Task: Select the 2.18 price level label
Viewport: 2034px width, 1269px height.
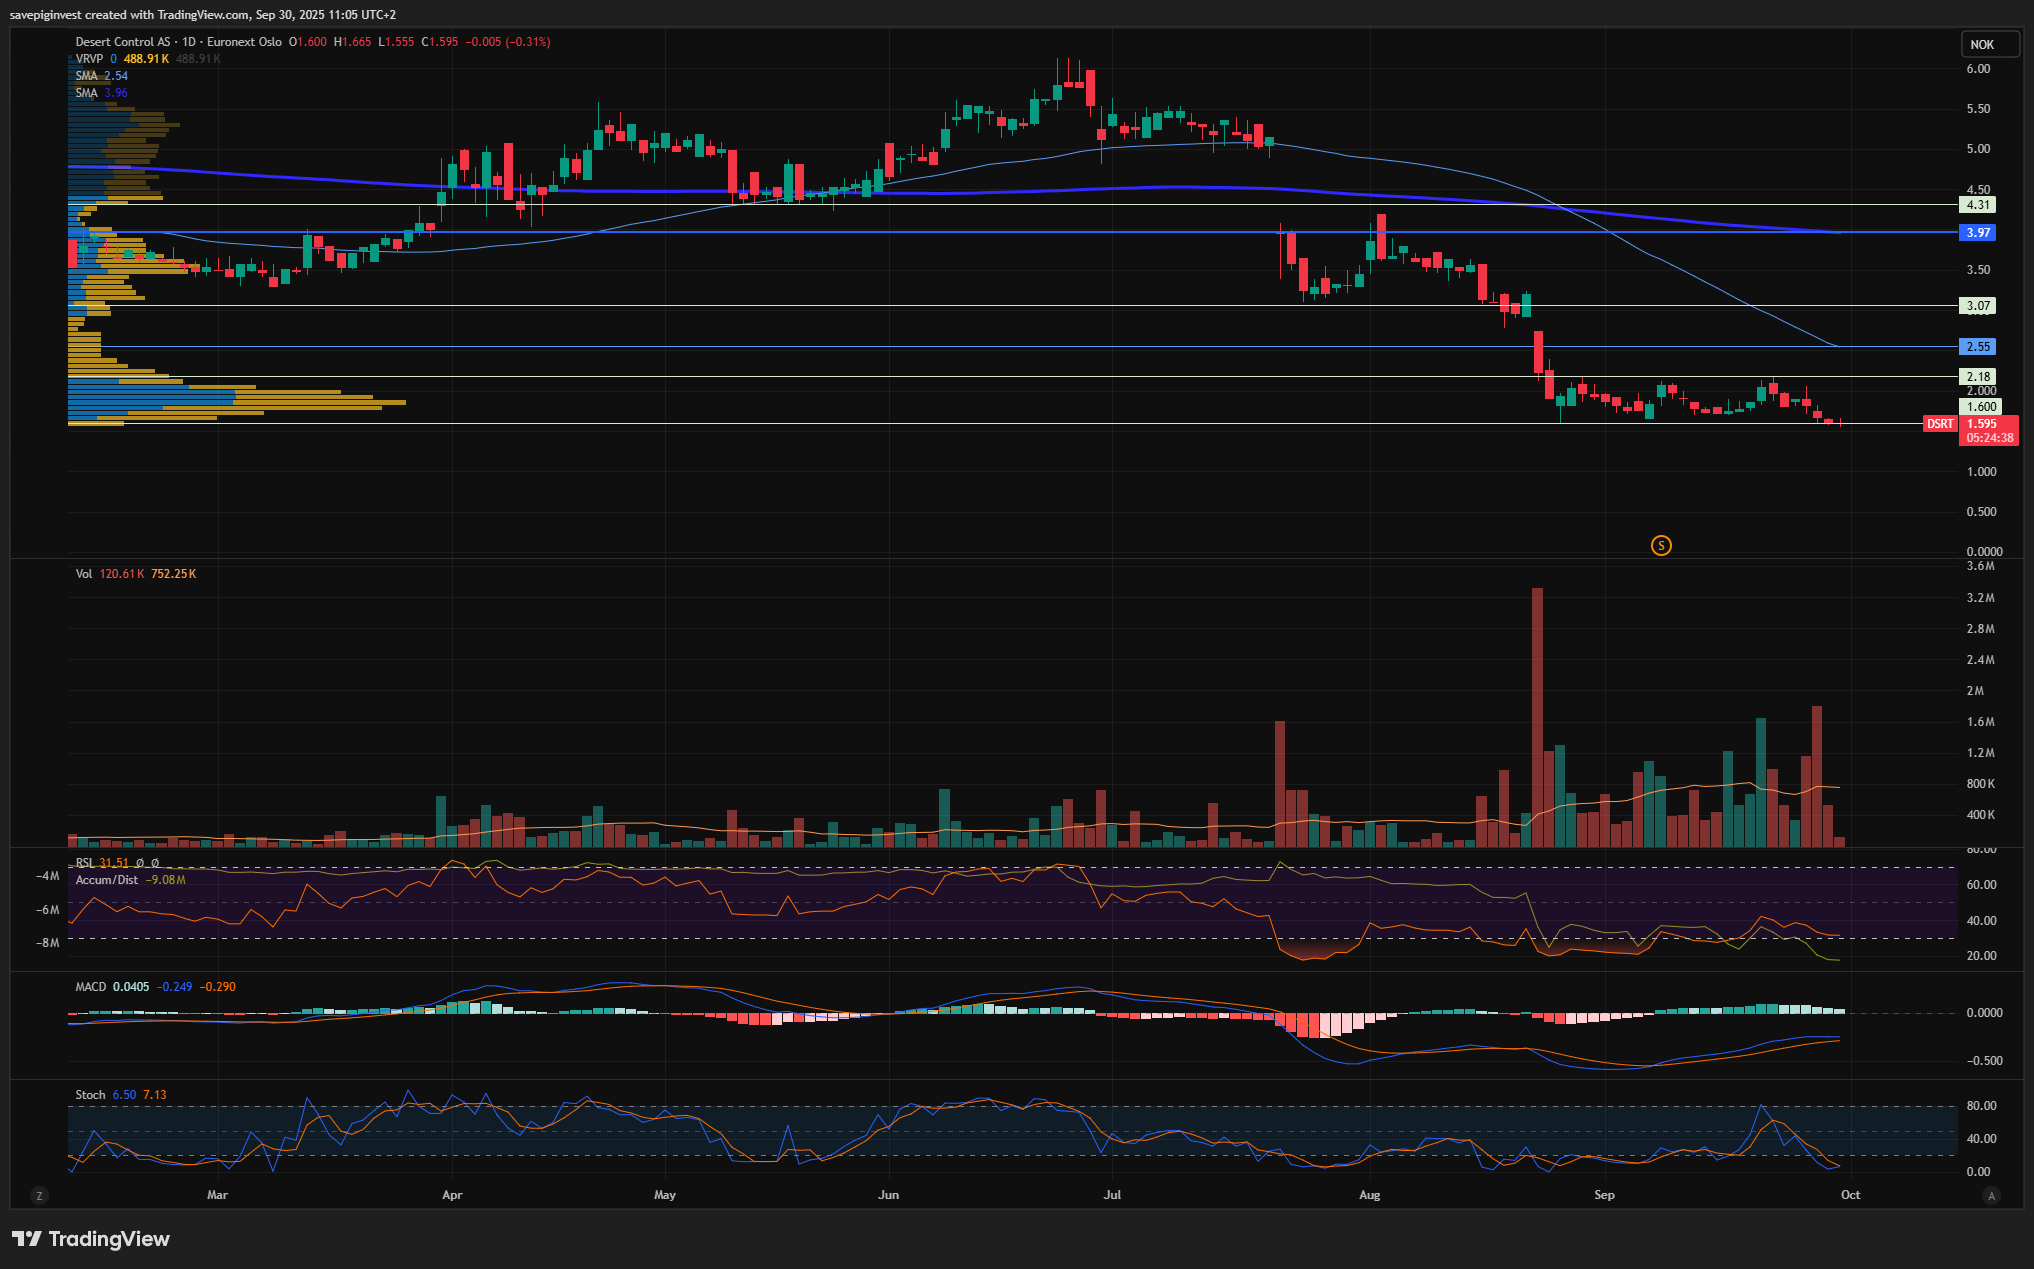Action: [x=1977, y=377]
